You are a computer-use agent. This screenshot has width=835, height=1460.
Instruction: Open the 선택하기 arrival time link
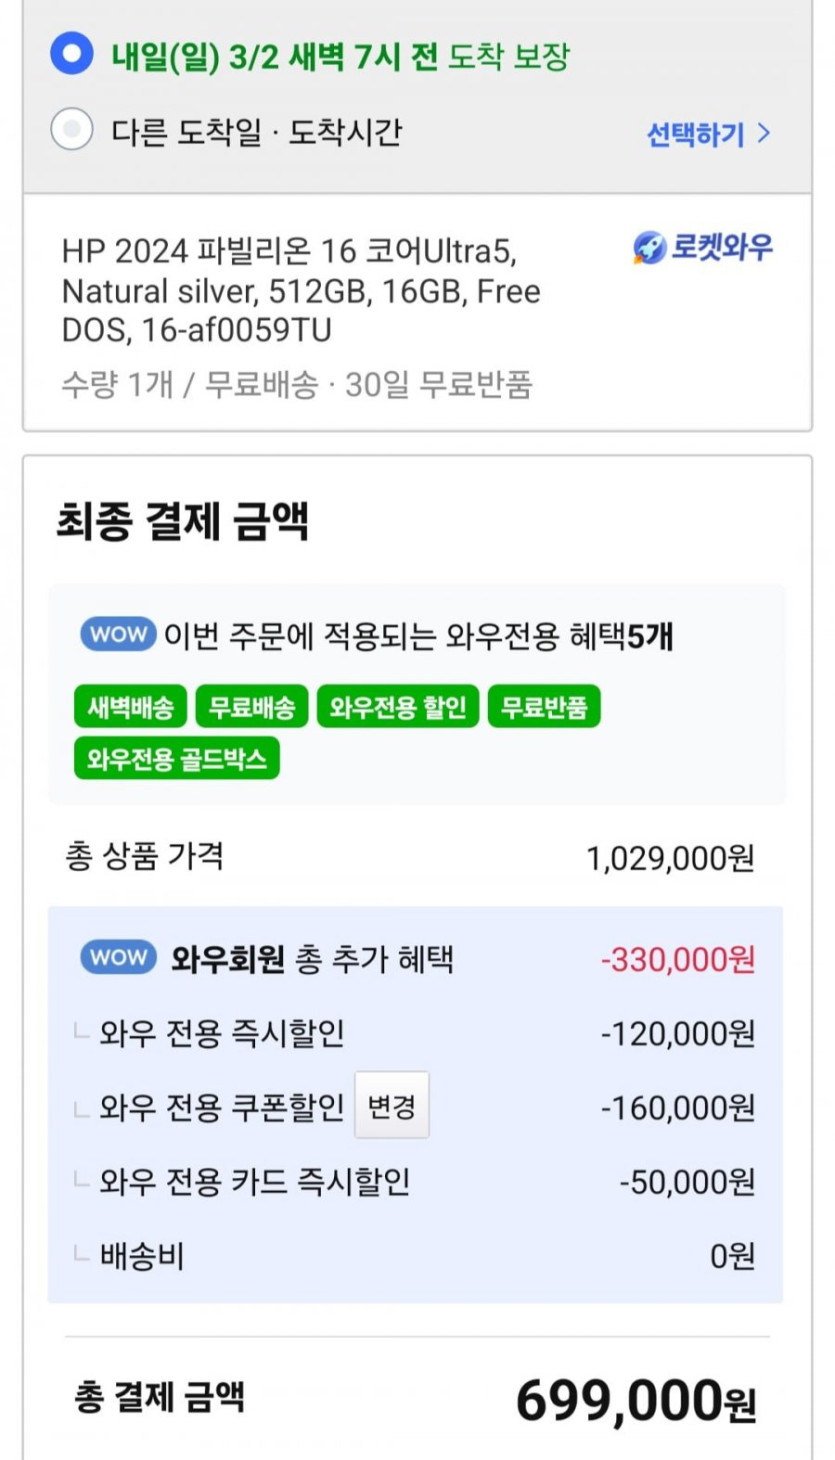(696, 134)
